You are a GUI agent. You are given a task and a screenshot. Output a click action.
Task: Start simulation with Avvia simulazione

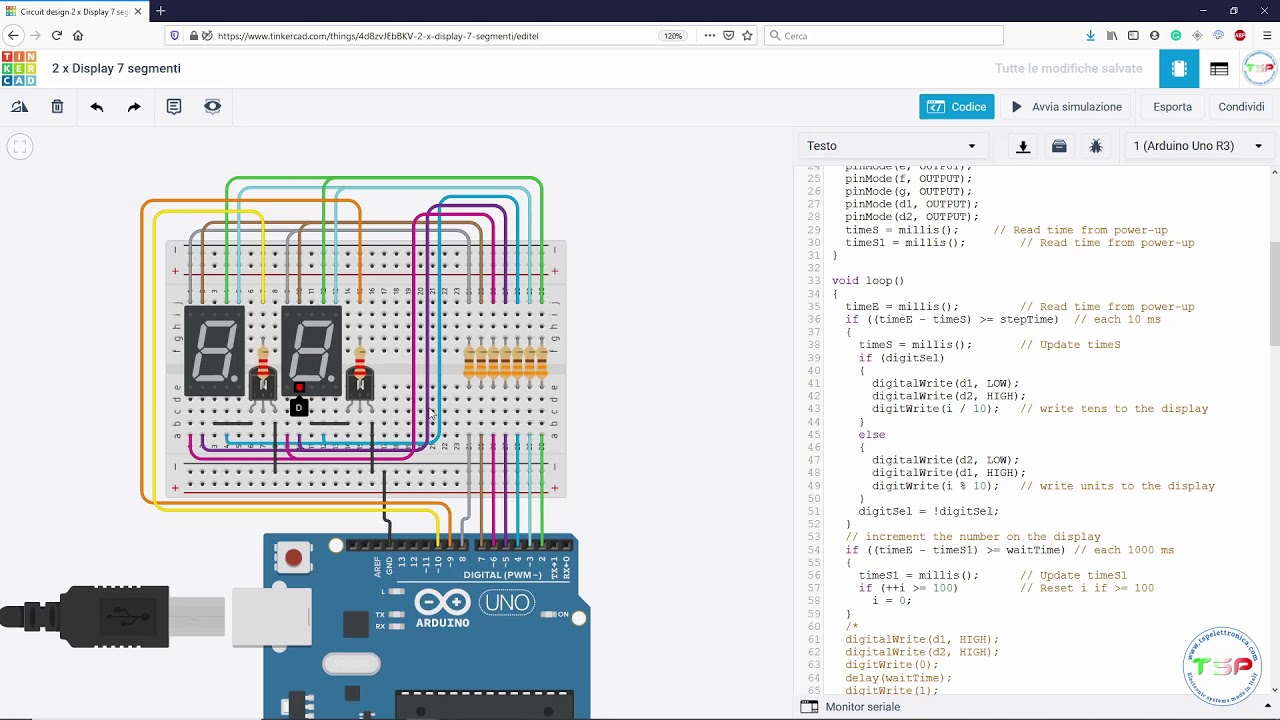pyautogui.click(x=1067, y=107)
